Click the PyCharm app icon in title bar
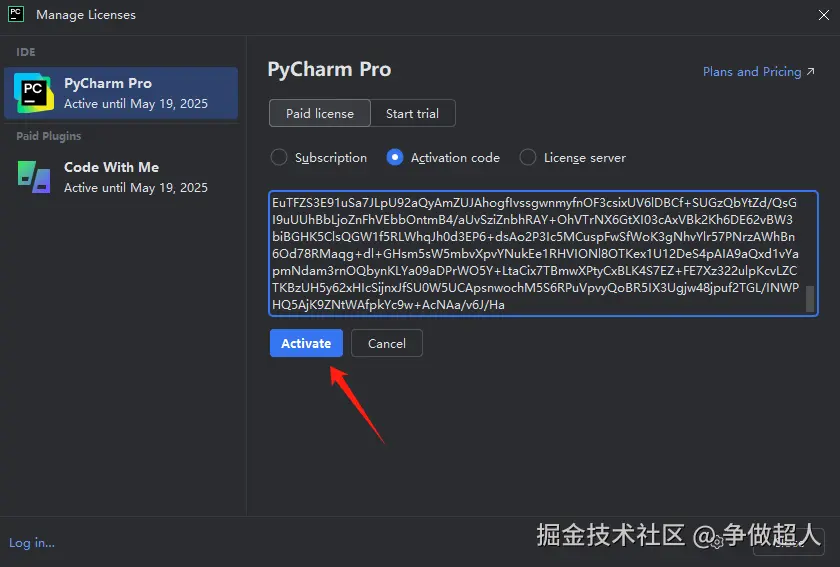This screenshot has width=840, height=567. coord(16,14)
